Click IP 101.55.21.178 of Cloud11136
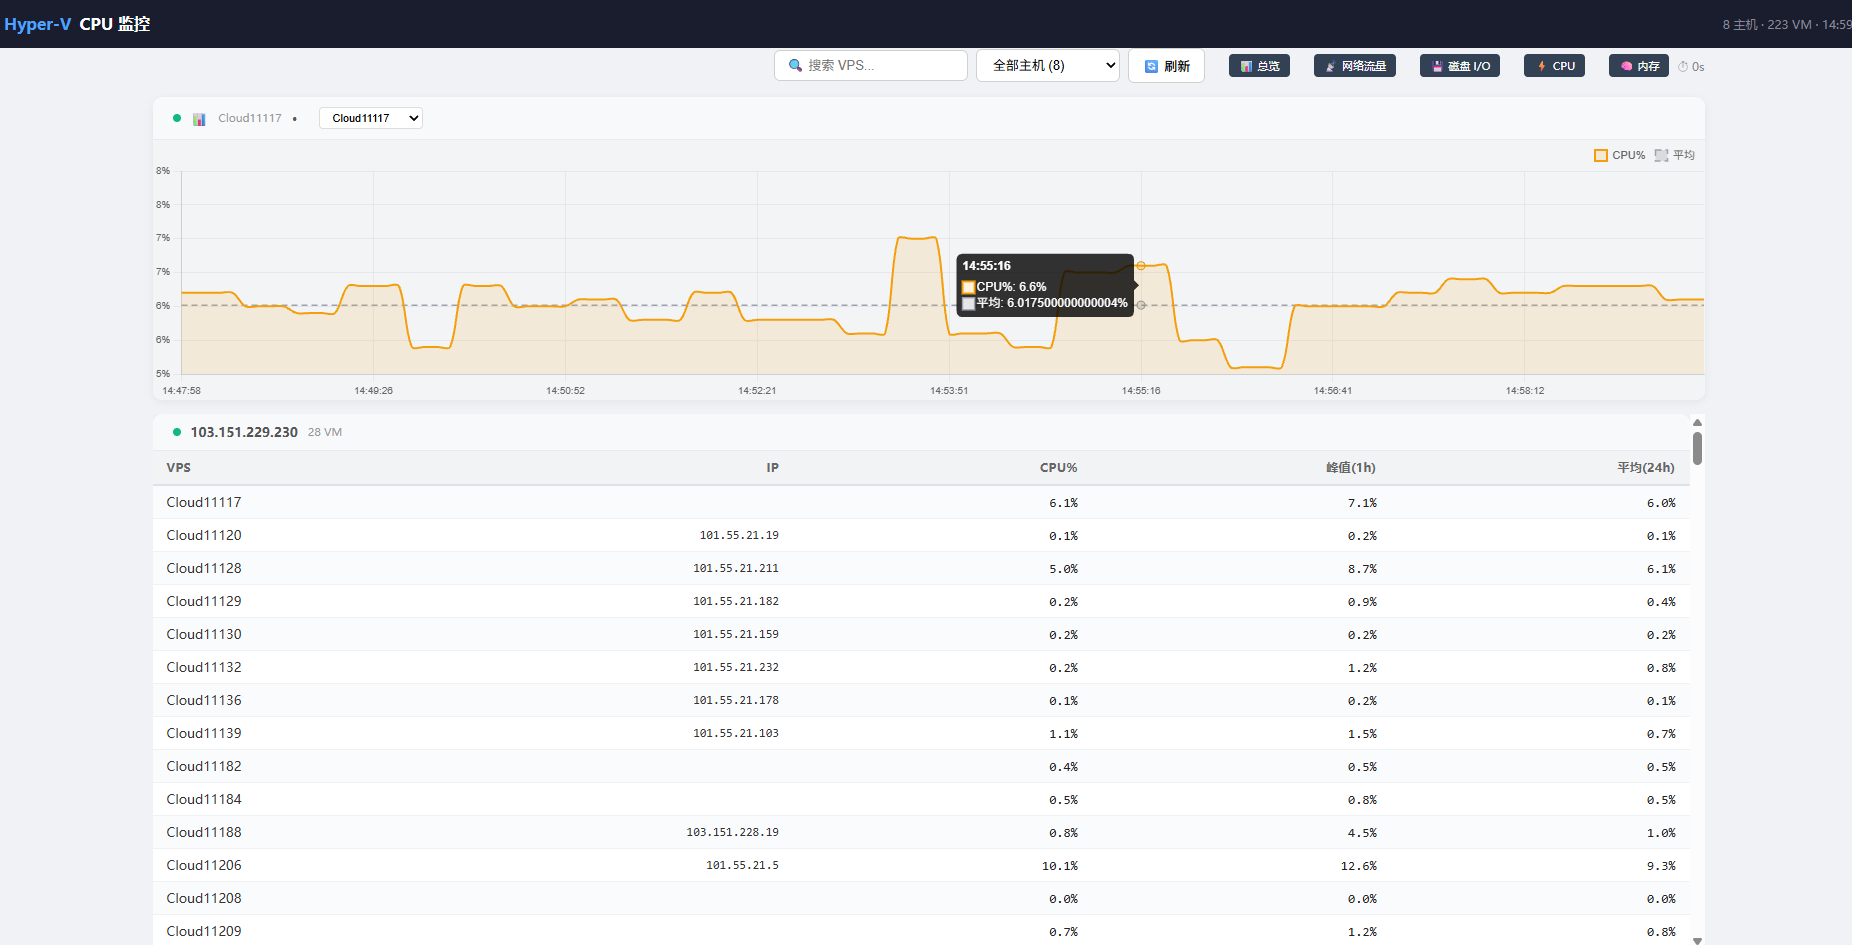 click(736, 700)
